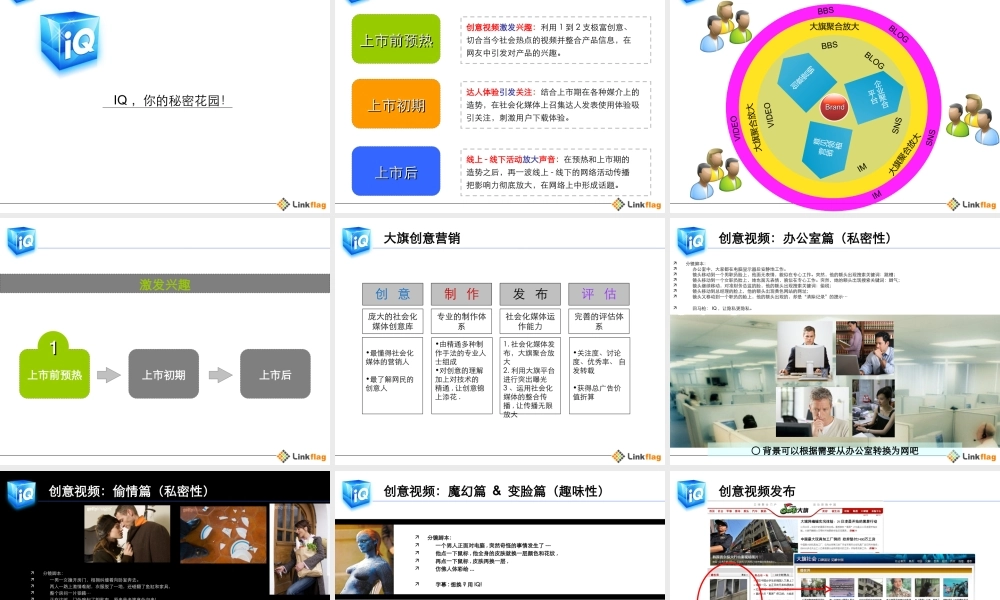Viewport: 1000px width, 600px height.
Task: Enable the 上市初期 orange stage button
Action: tap(396, 103)
